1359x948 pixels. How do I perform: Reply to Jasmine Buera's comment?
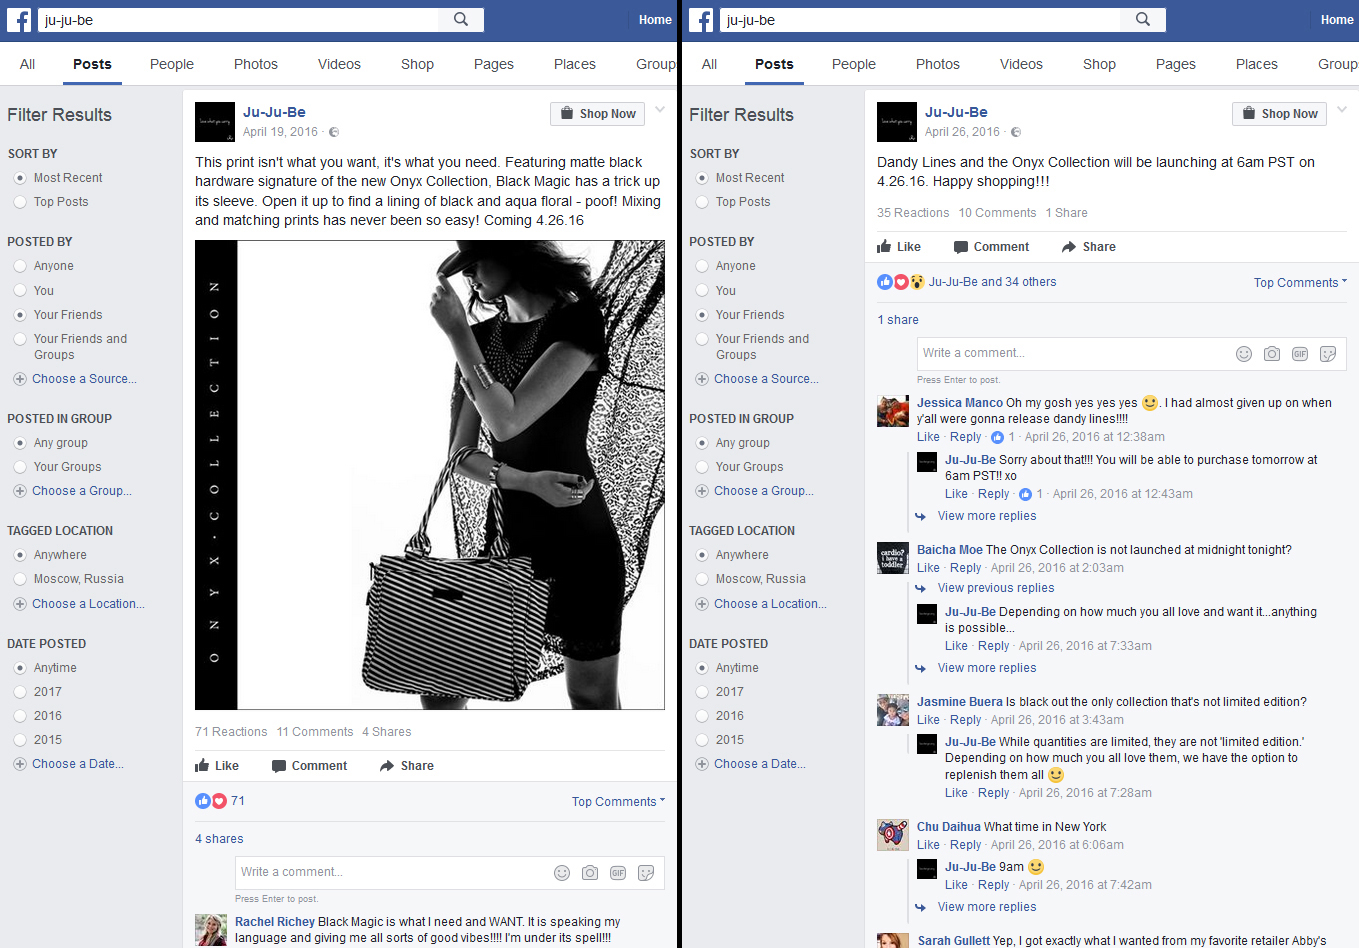coord(965,720)
